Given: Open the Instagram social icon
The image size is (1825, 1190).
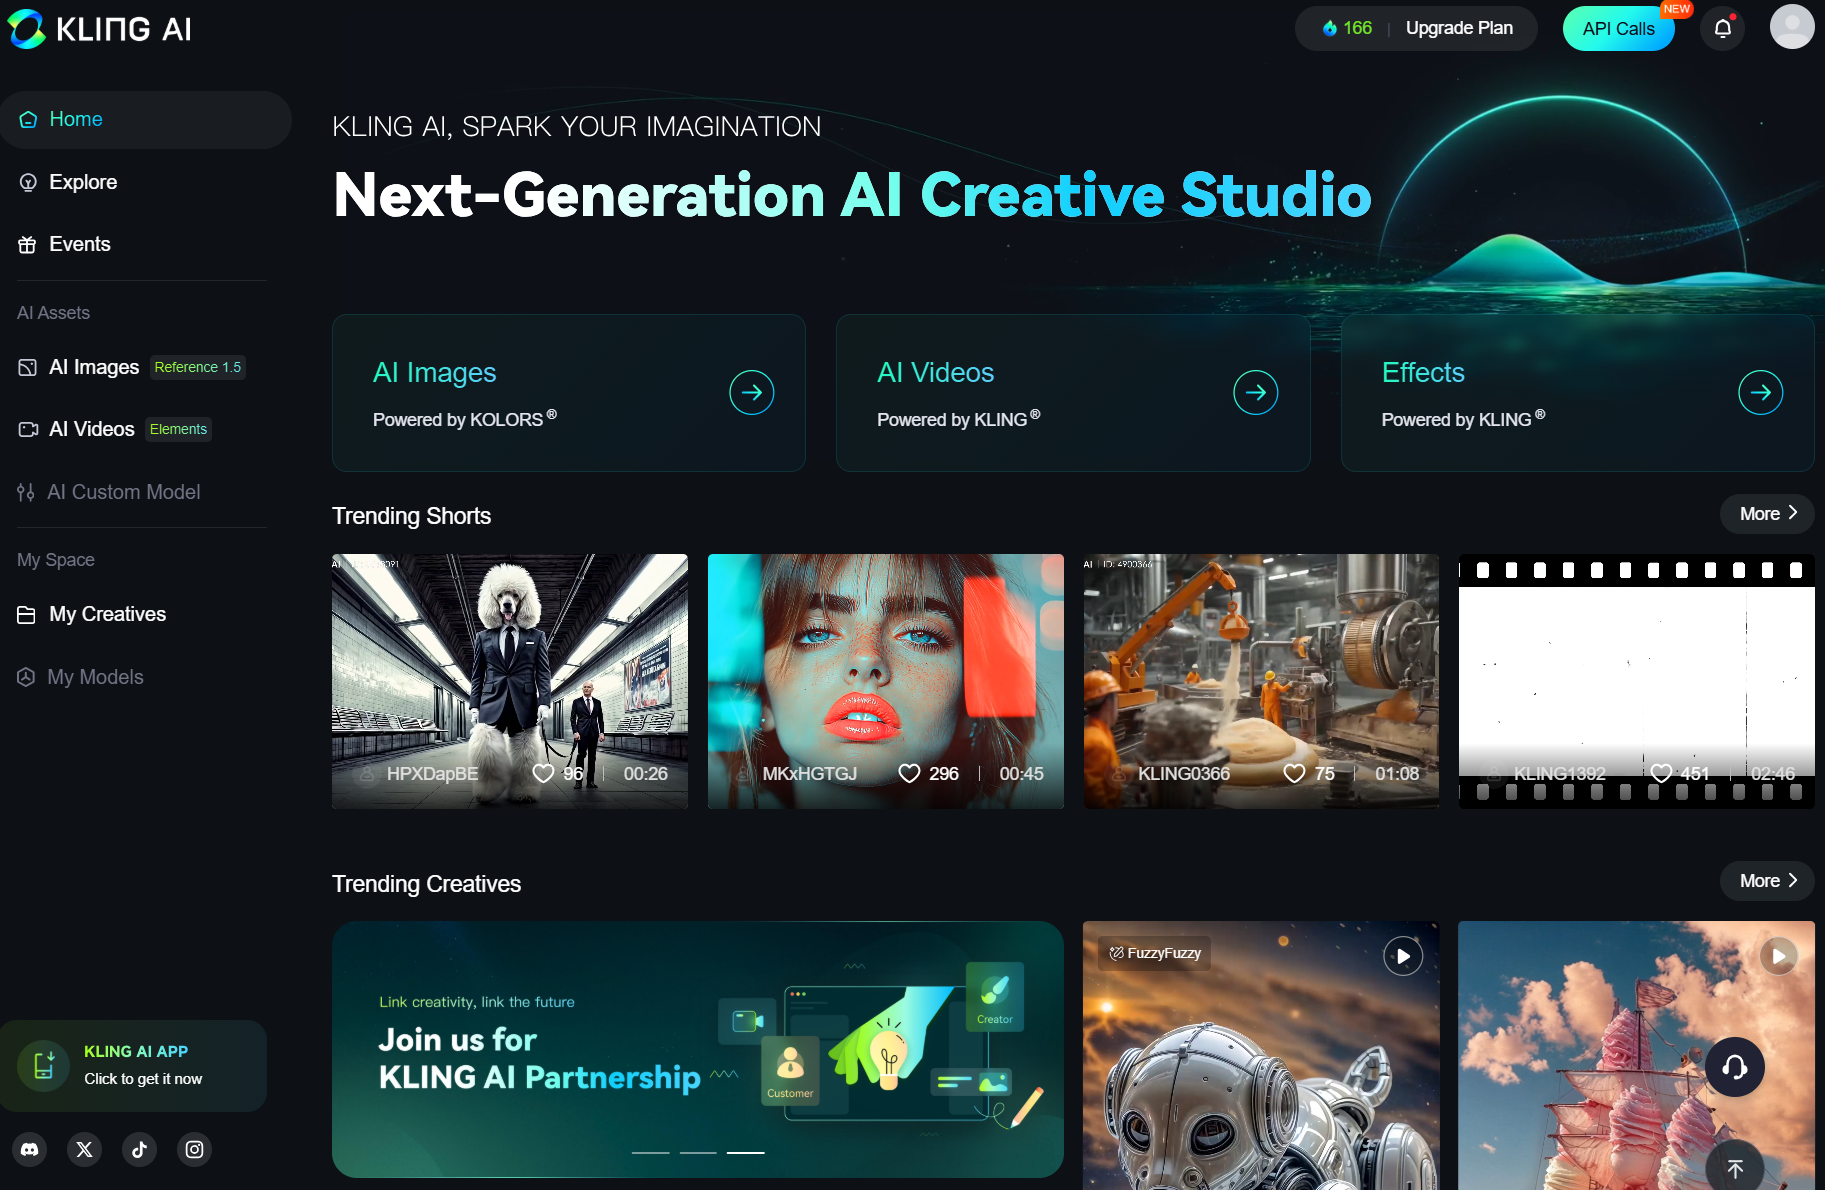Looking at the screenshot, I should [195, 1149].
